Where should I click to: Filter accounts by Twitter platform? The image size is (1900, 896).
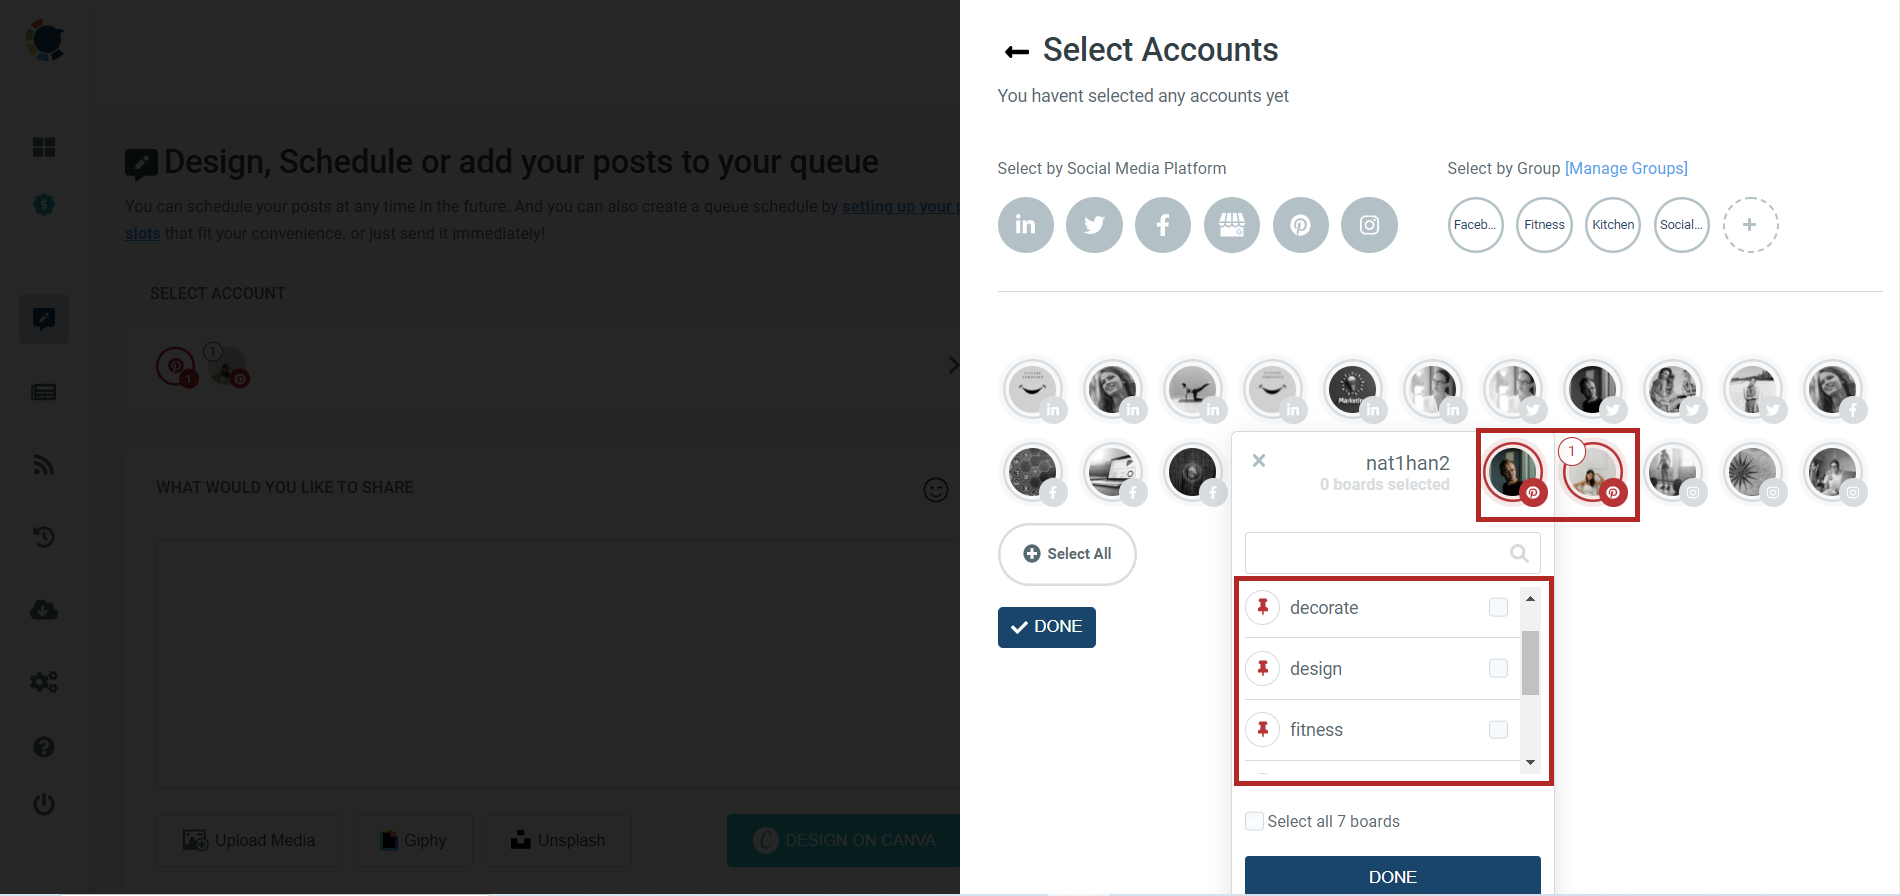(x=1094, y=225)
